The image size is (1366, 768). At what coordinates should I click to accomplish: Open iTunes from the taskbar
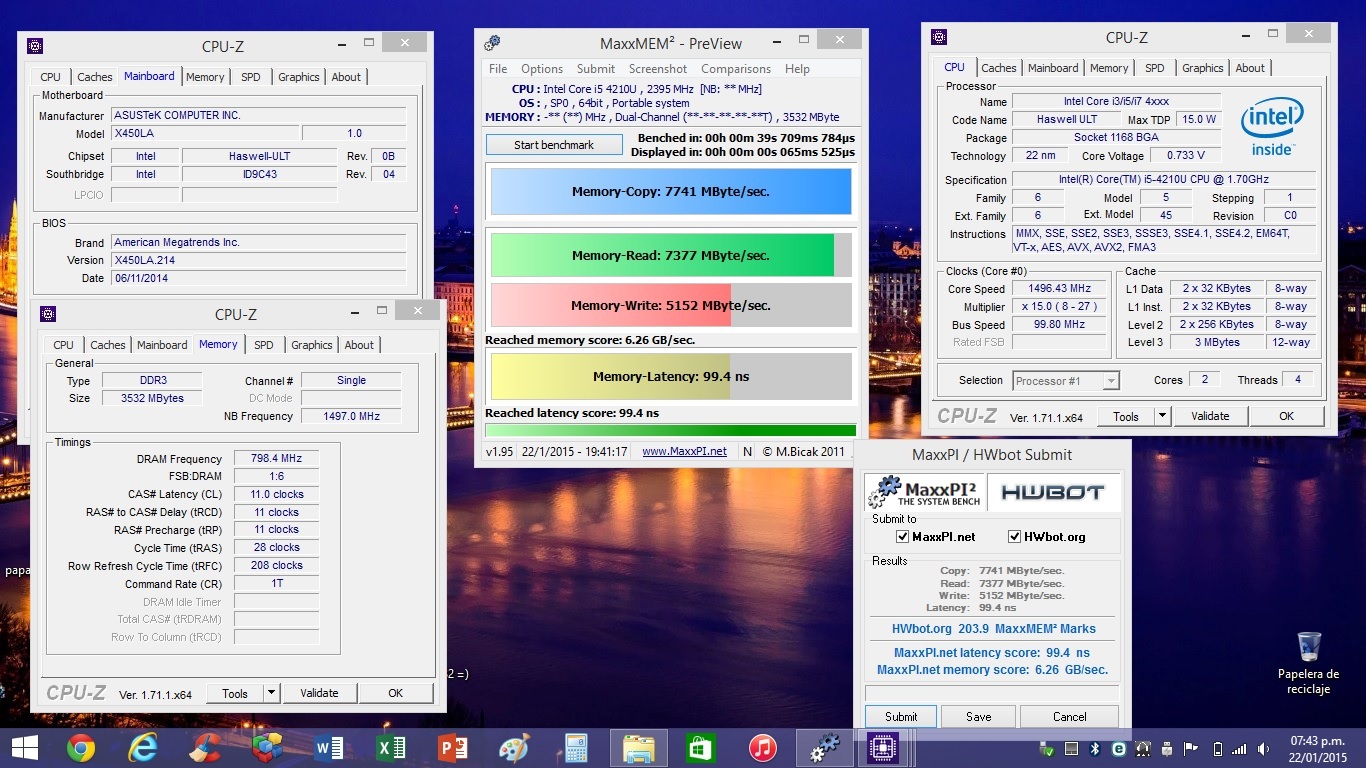[762, 748]
